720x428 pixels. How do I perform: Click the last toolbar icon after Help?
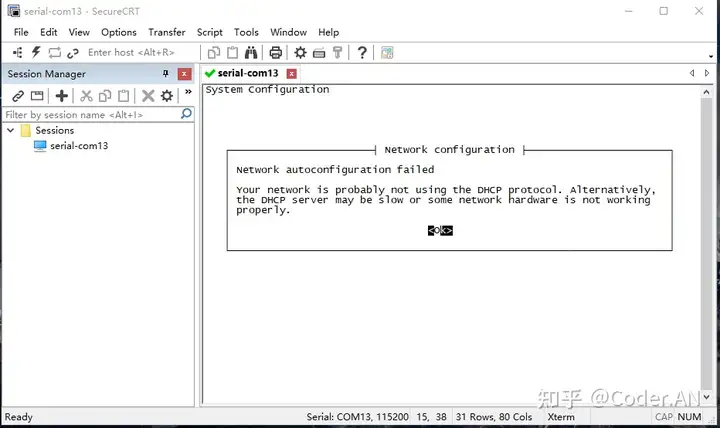pos(387,52)
